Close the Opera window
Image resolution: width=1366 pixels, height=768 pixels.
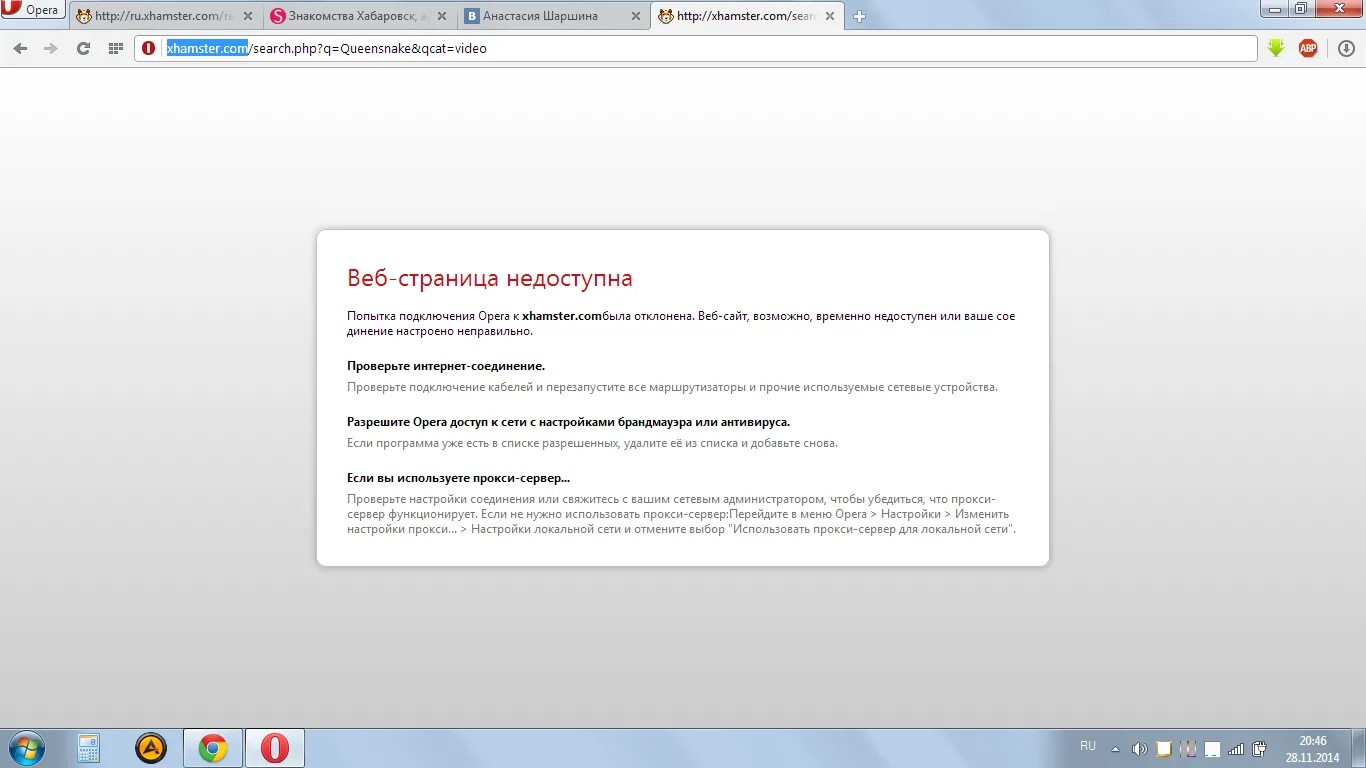1337,8
